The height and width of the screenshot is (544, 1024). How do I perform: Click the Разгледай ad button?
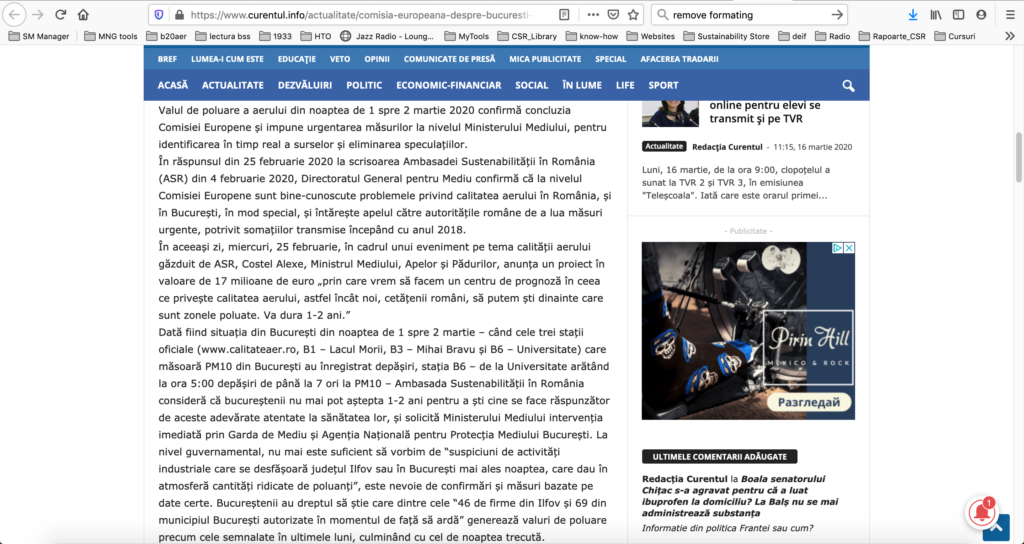808,402
